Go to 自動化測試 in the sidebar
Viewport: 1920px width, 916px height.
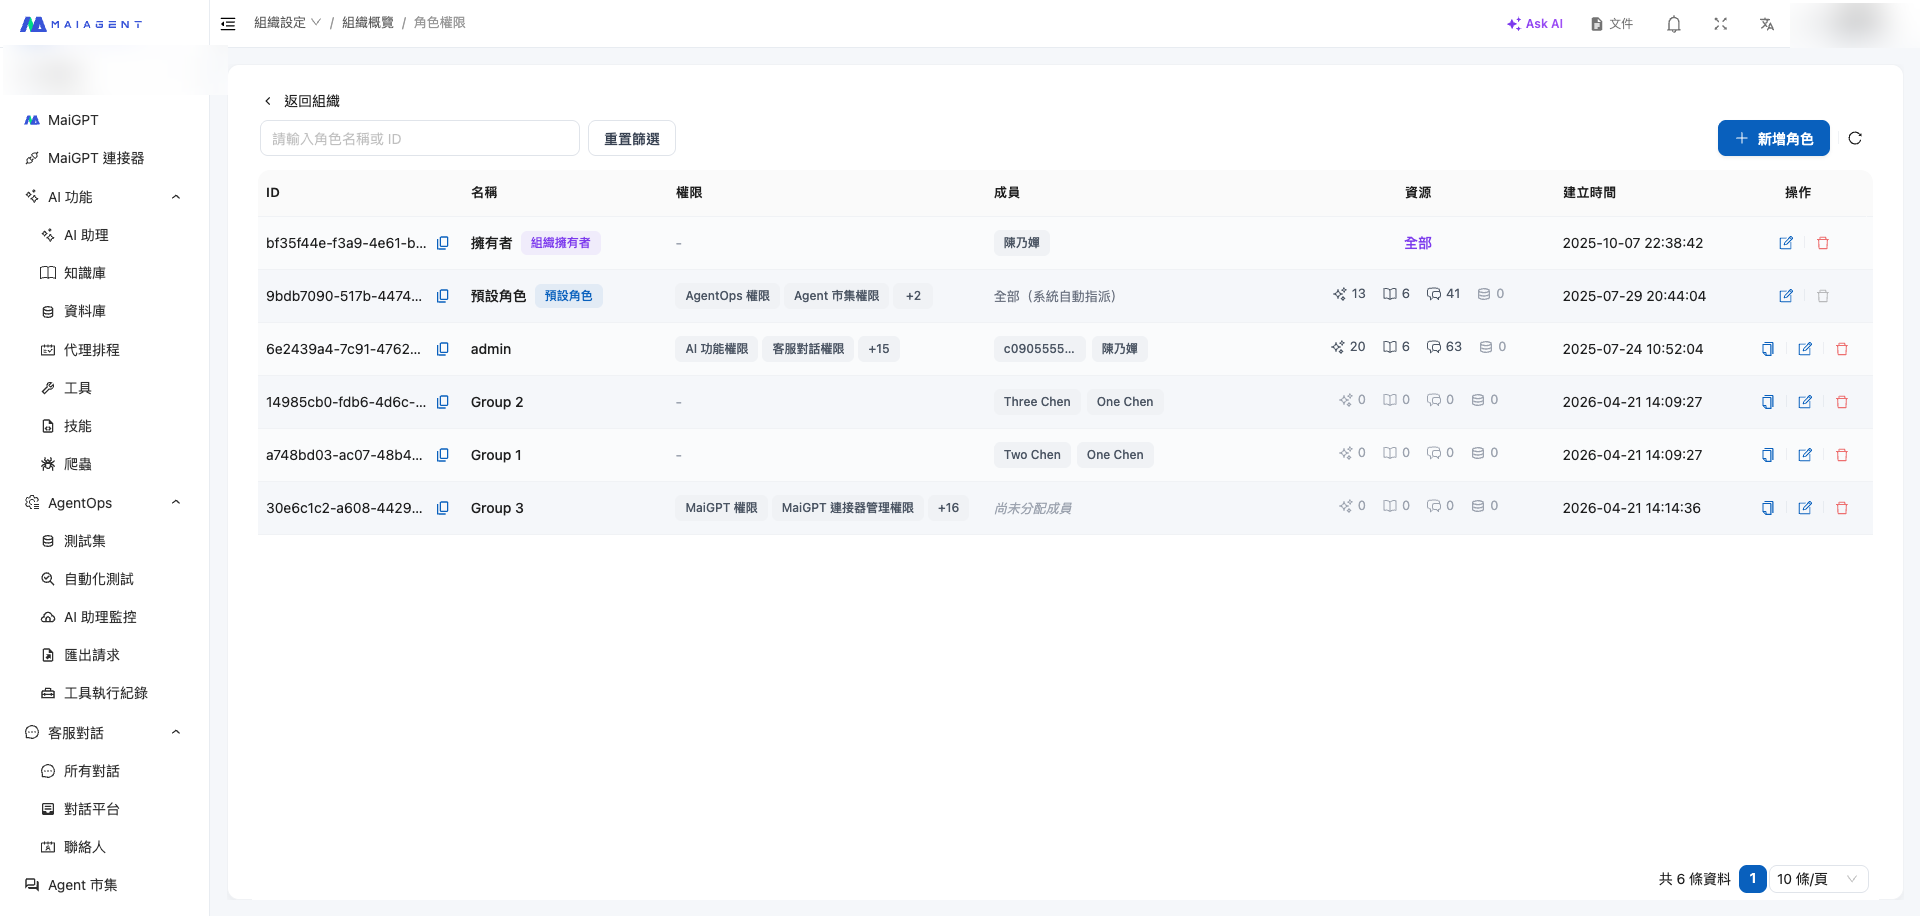pos(98,579)
